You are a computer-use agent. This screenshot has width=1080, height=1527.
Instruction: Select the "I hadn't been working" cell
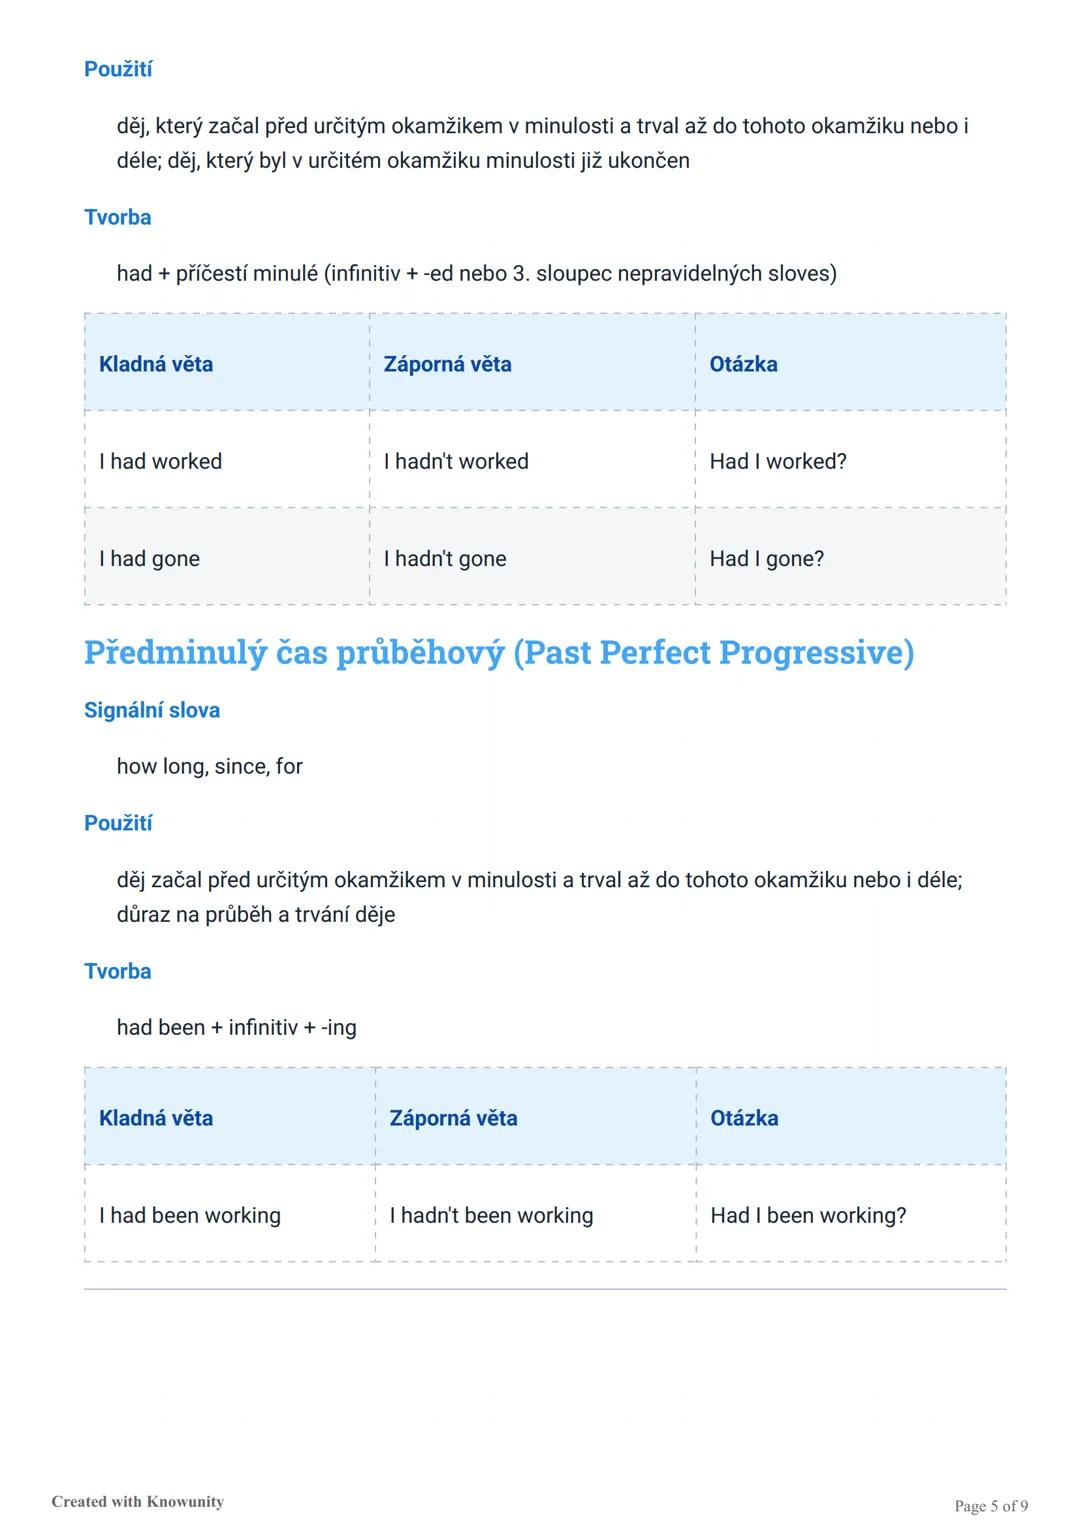491,1215
